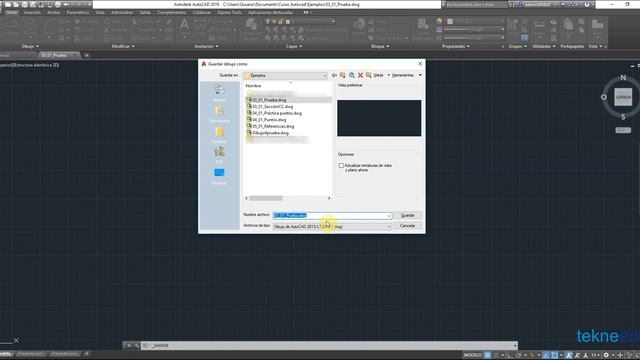Click the N compass direction on ViewCube
This screenshot has width=640, height=360.
tap(623, 78)
